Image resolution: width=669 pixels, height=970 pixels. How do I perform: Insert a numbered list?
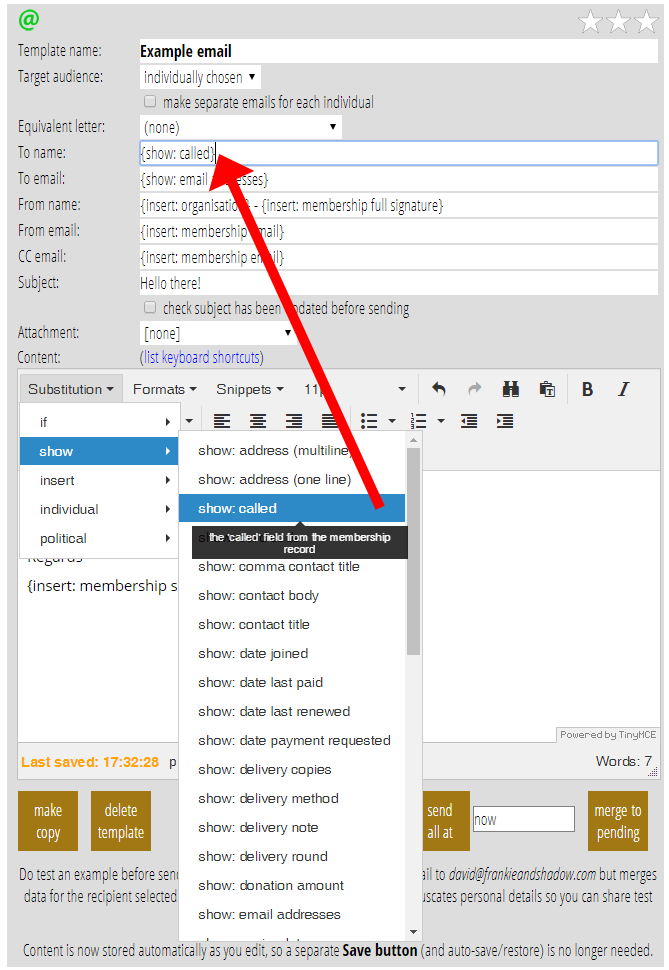[x=418, y=421]
